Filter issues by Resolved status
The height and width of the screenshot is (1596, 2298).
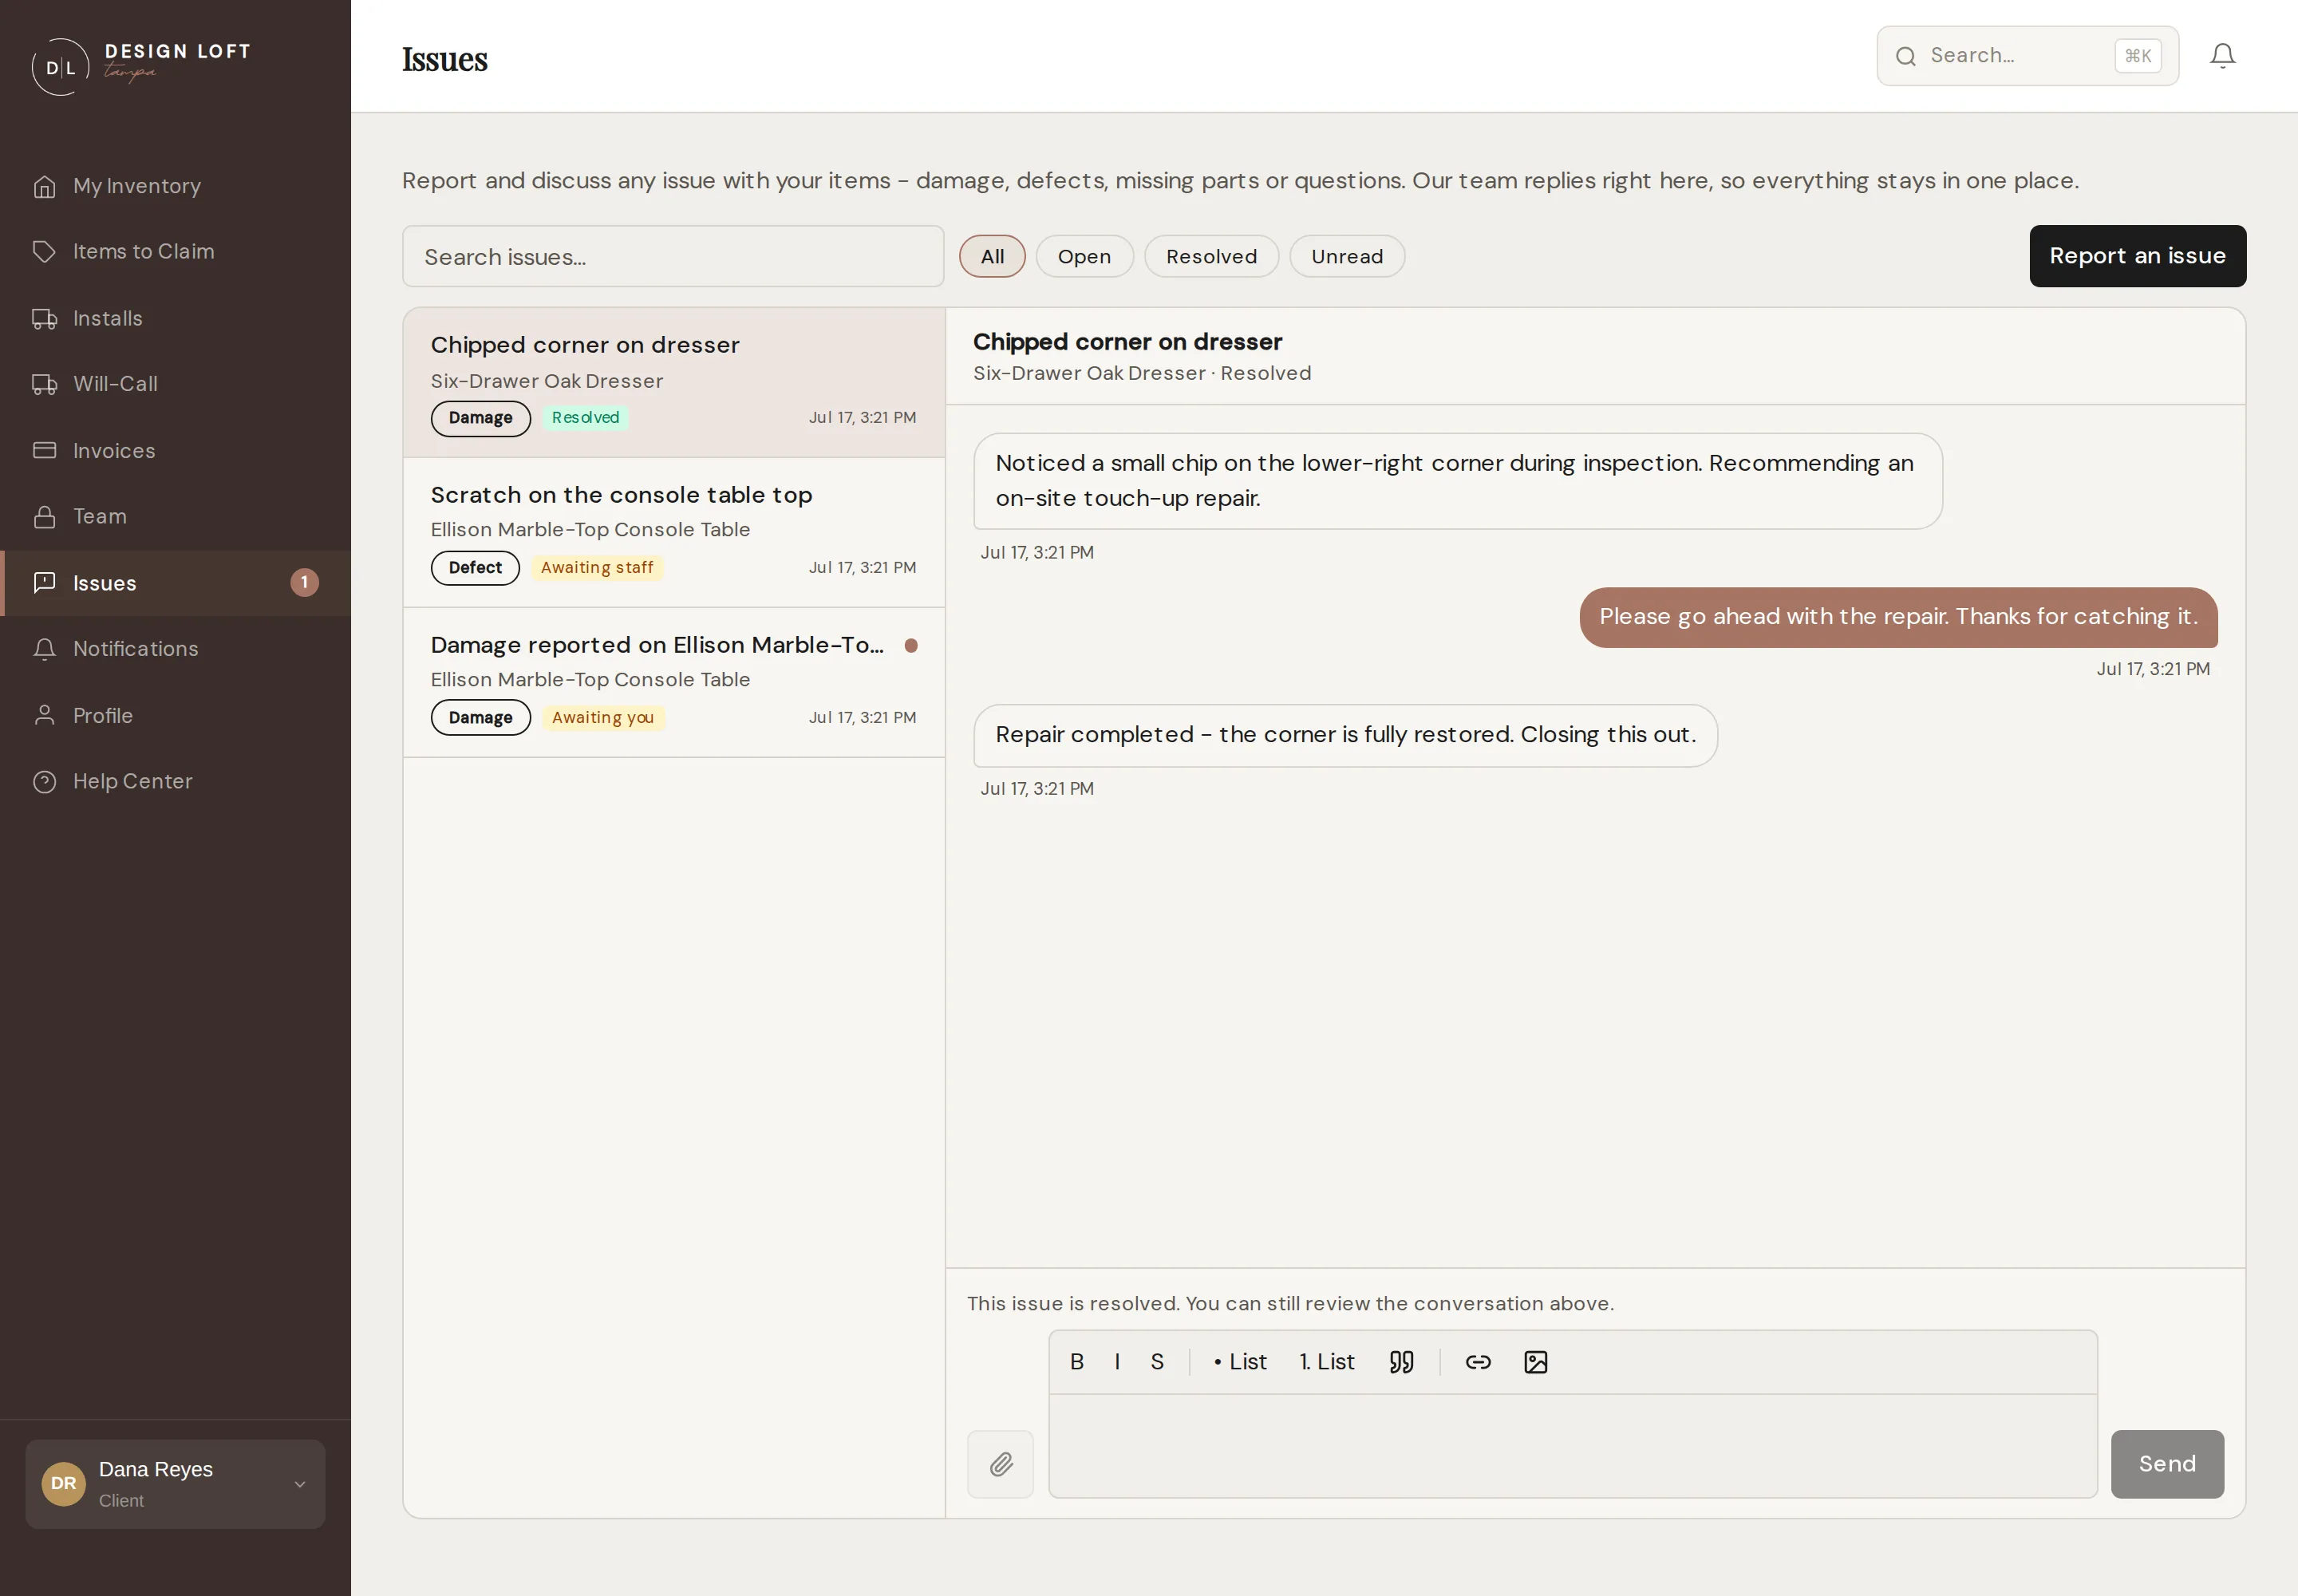coord(1211,256)
